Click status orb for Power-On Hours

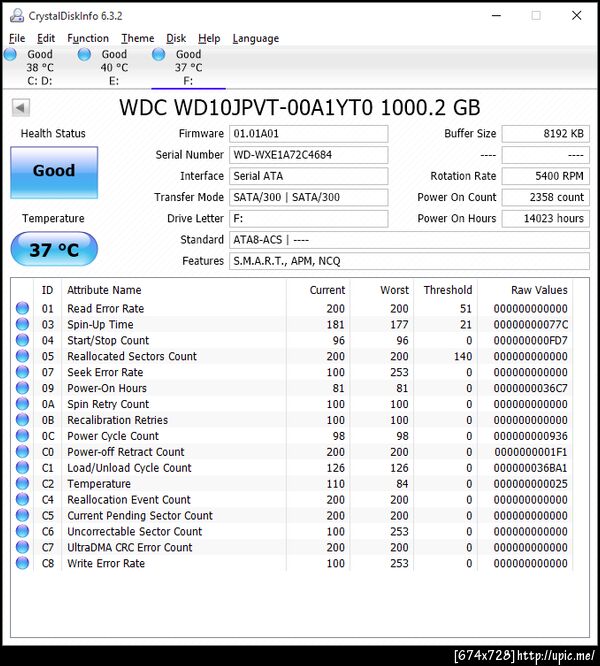[22, 388]
